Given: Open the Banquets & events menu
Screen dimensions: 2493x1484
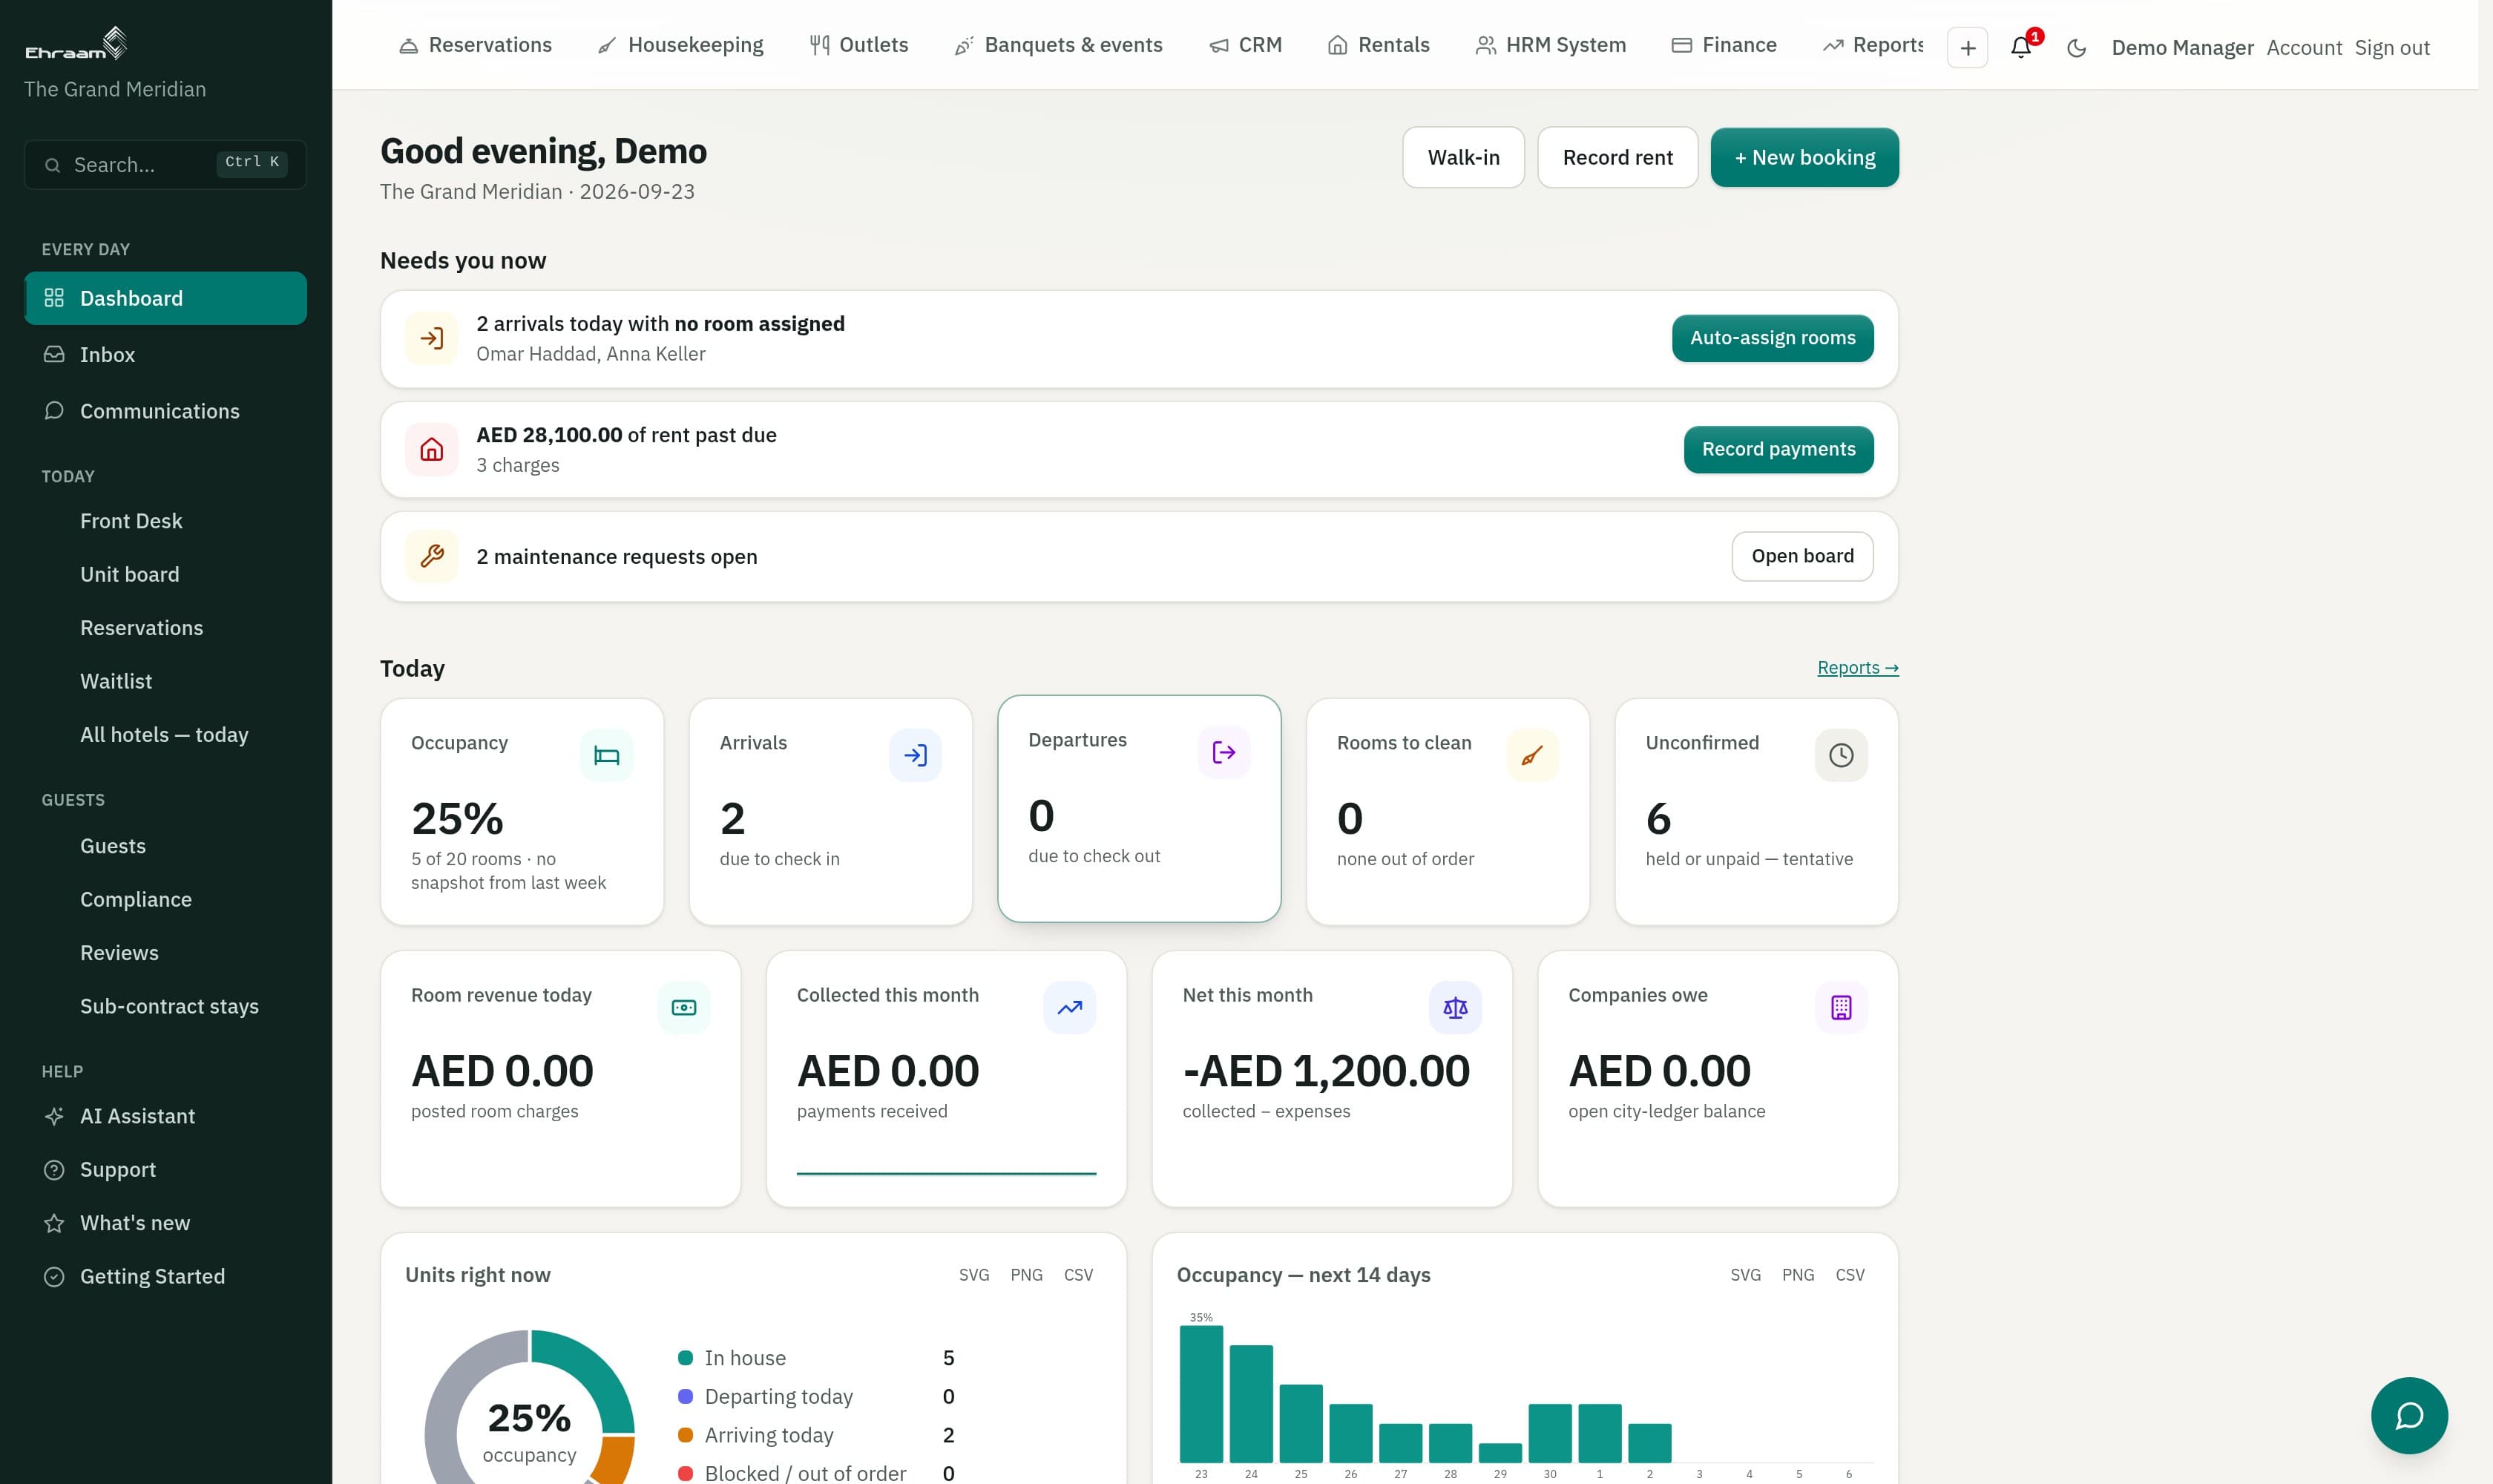Looking at the screenshot, I should click(x=1058, y=45).
